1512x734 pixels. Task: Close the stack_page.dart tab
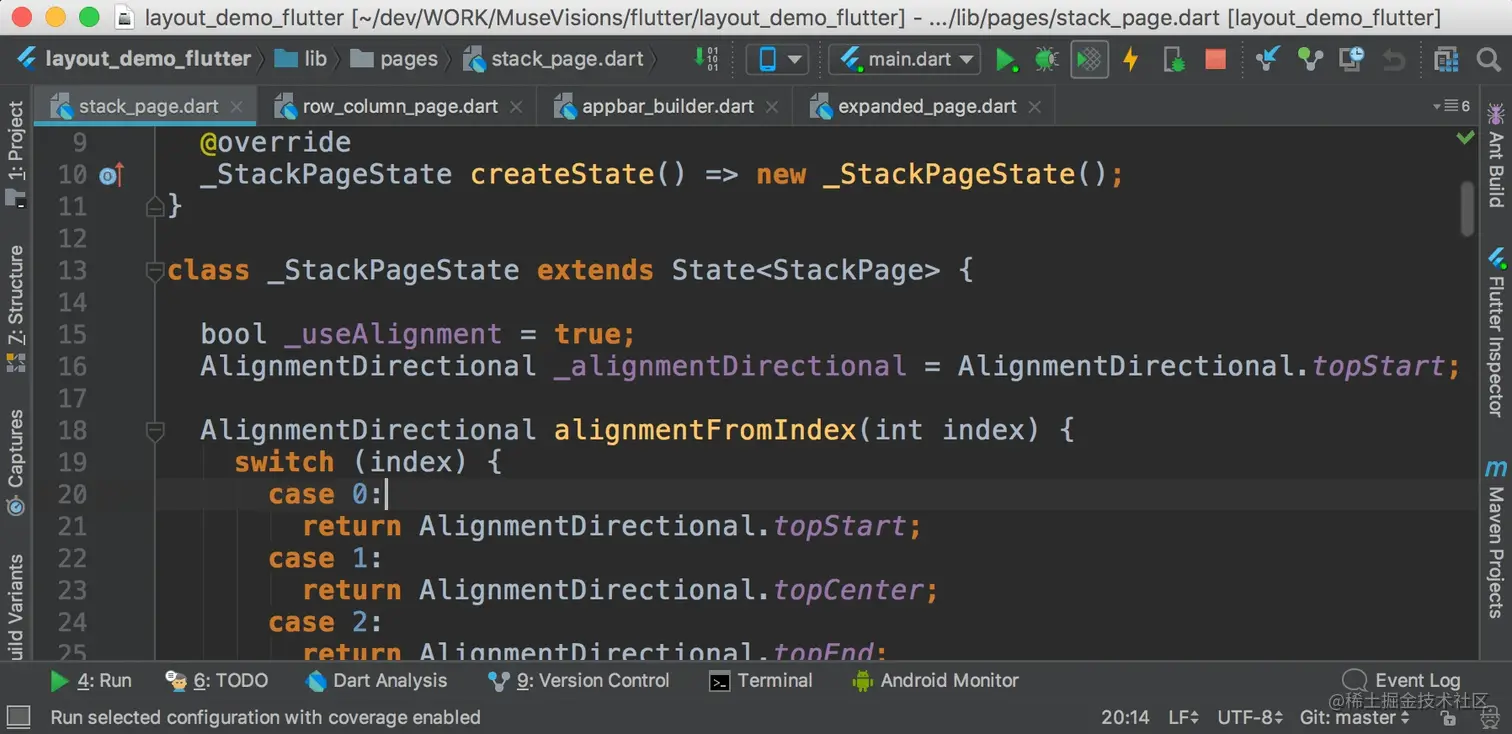[237, 107]
